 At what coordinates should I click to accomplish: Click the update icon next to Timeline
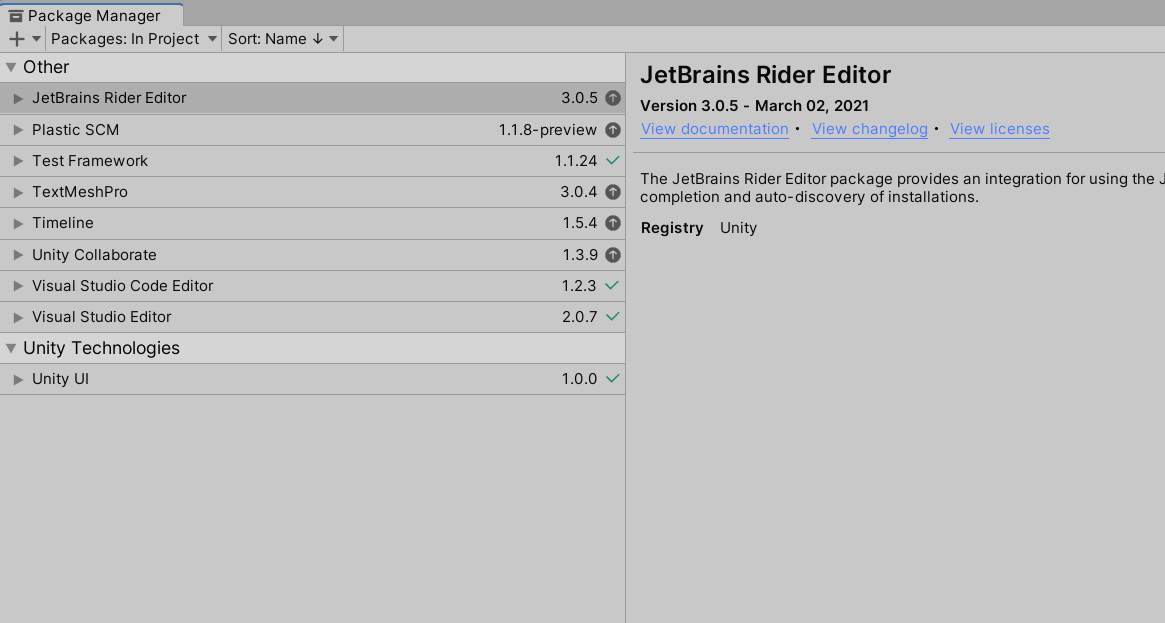613,223
